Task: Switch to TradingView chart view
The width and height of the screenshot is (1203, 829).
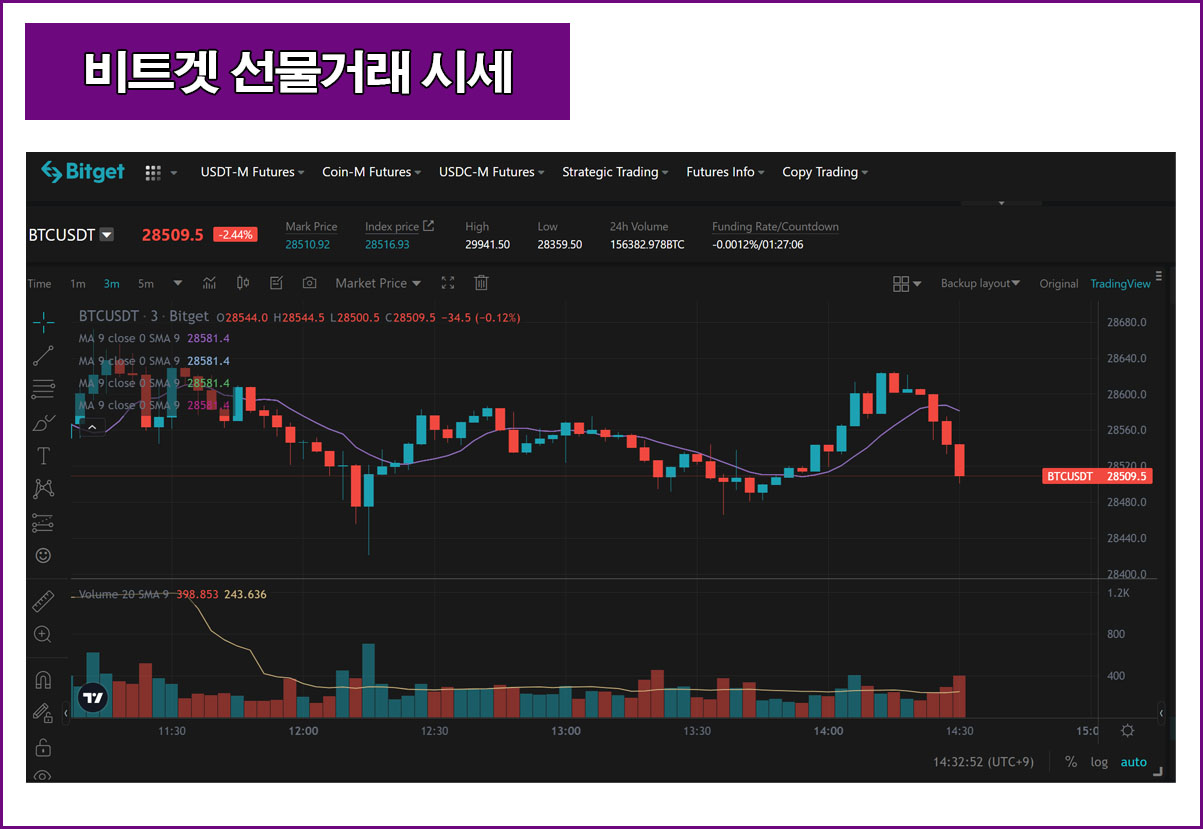Action: click(1120, 284)
